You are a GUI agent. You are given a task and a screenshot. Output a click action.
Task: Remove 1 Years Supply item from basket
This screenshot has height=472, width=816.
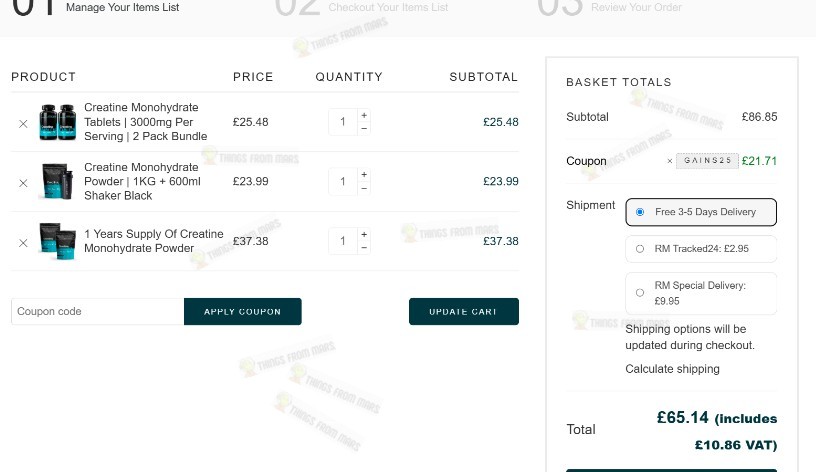(23, 243)
